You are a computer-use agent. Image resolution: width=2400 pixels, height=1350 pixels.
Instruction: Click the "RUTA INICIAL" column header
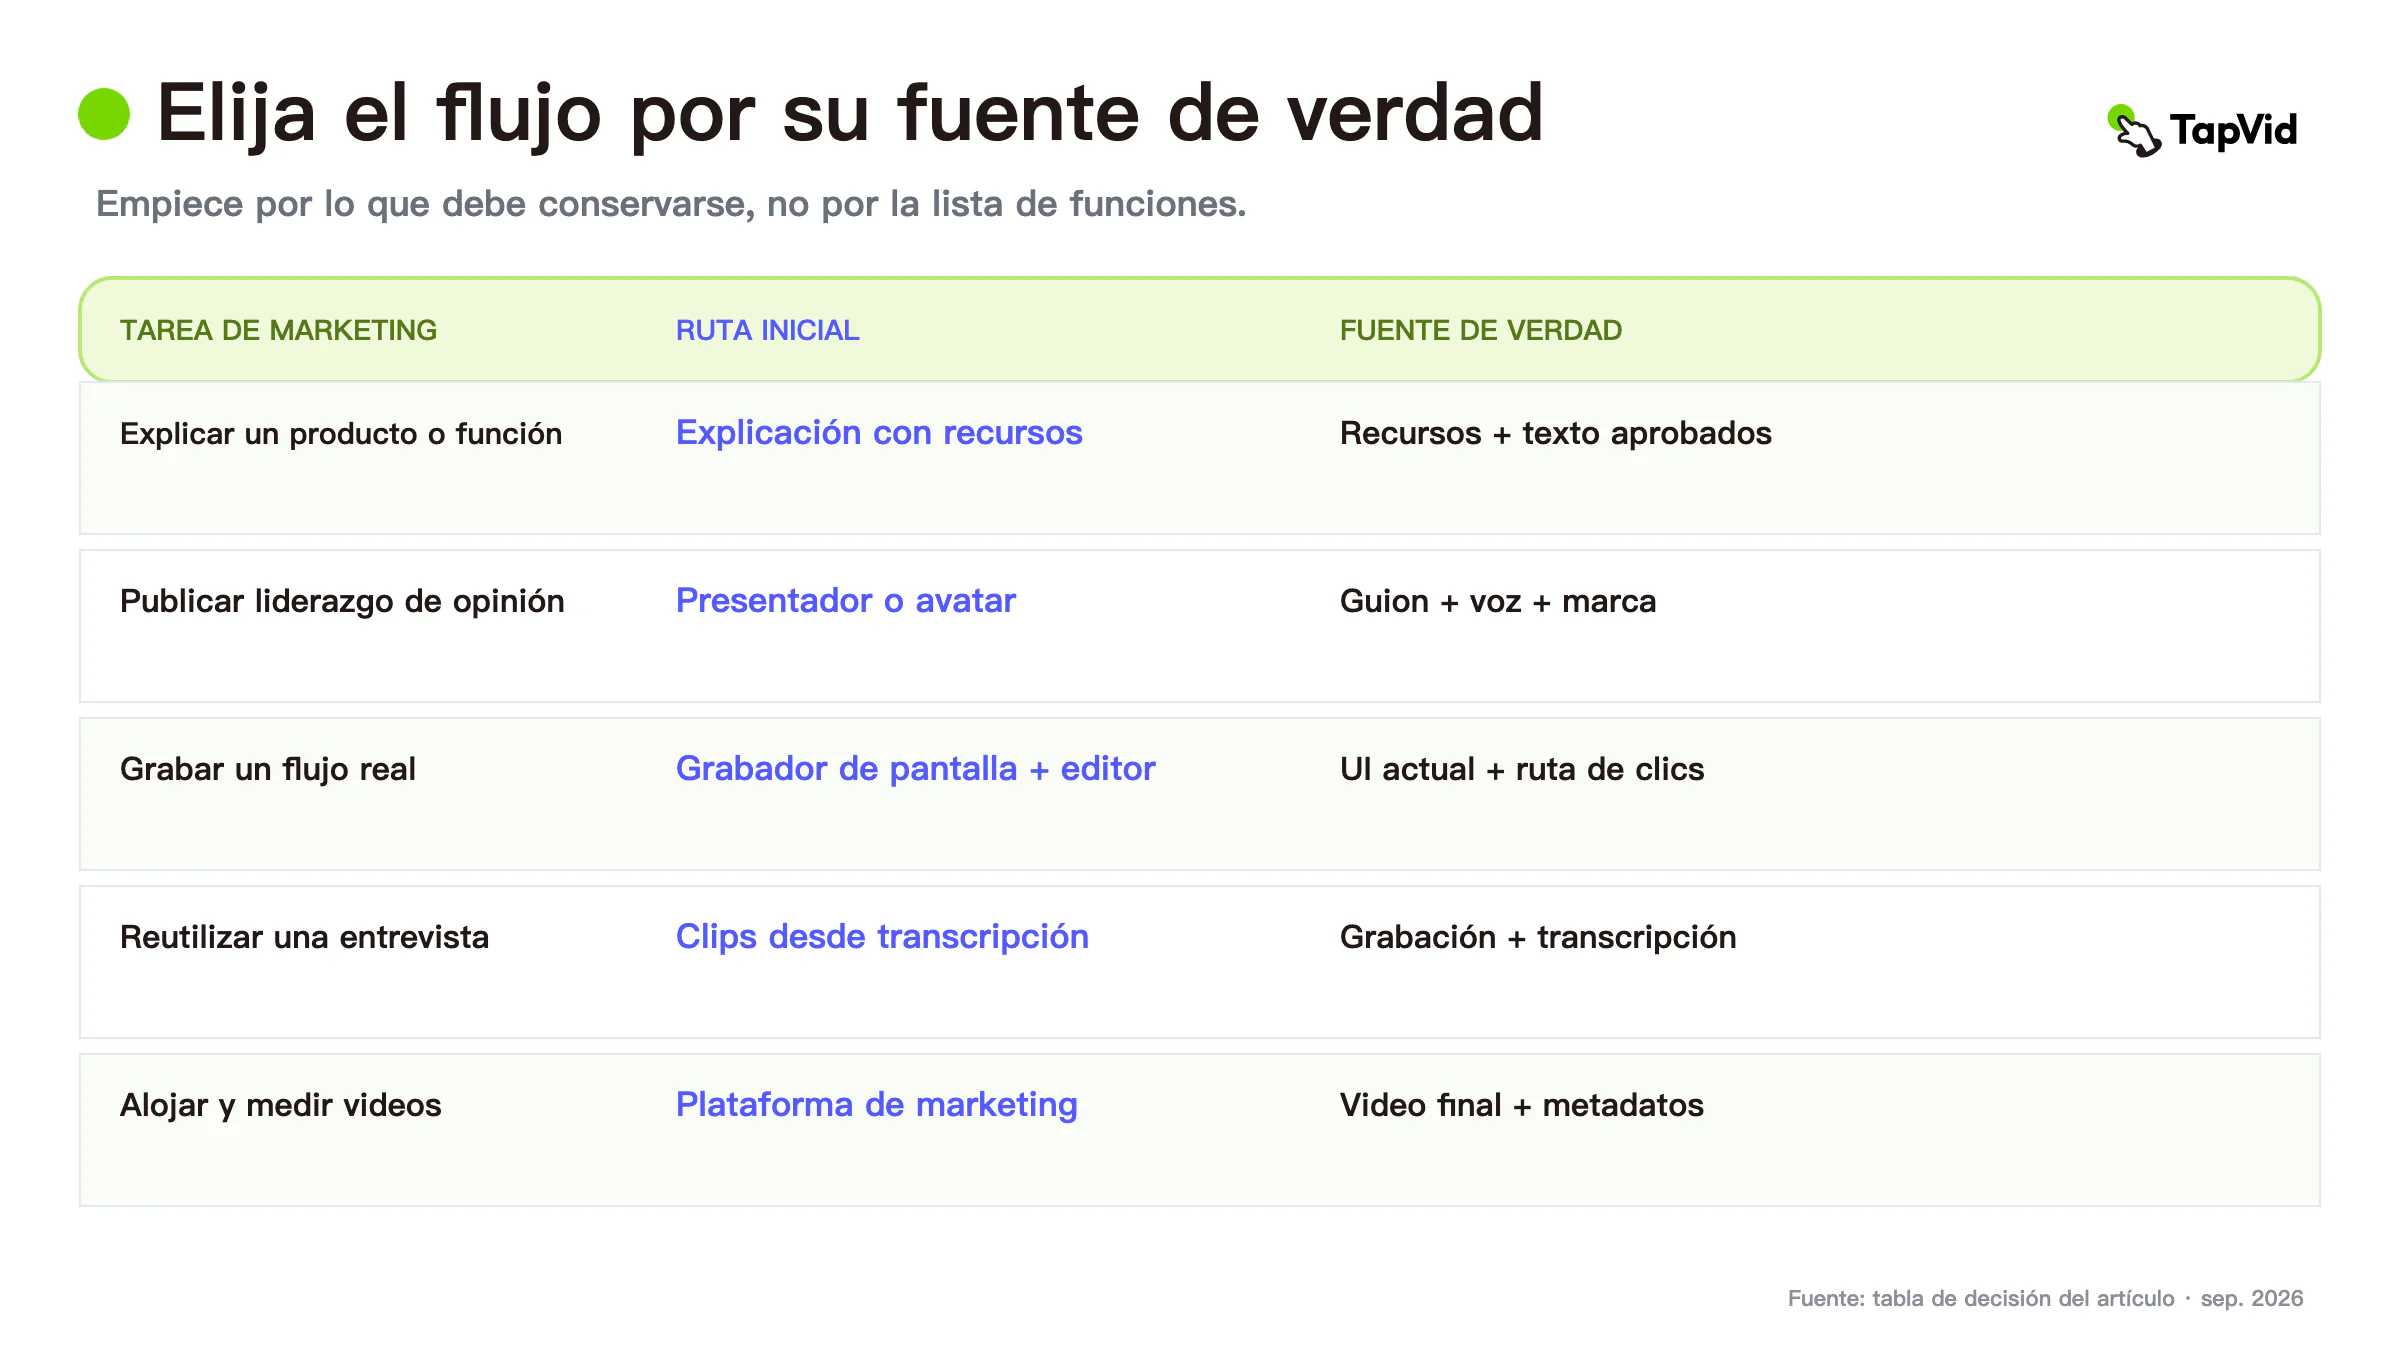[x=767, y=330]
